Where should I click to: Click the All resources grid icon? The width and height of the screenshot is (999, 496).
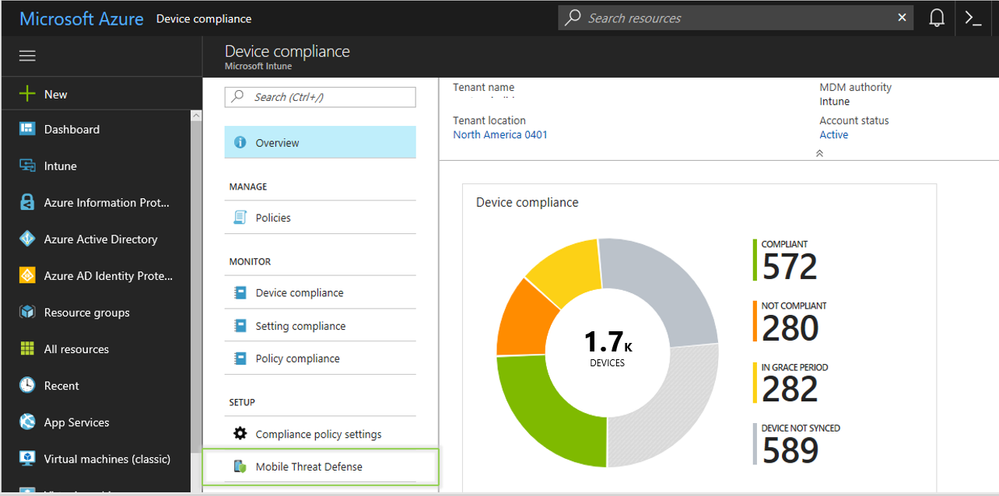pyautogui.click(x=27, y=349)
